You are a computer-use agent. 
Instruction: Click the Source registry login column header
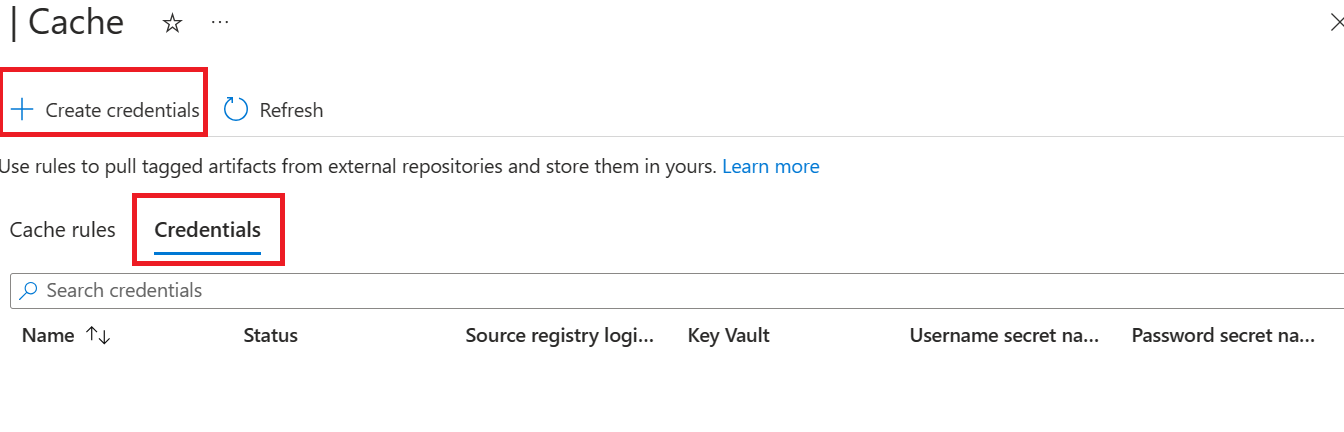(559, 336)
